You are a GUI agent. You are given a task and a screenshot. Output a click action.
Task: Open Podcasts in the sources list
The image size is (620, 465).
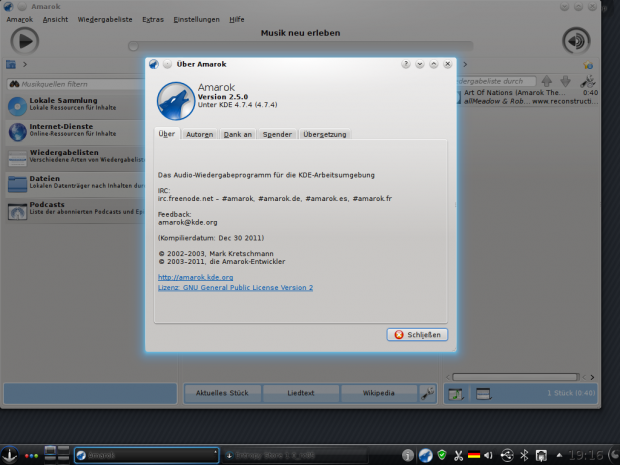(76, 210)
